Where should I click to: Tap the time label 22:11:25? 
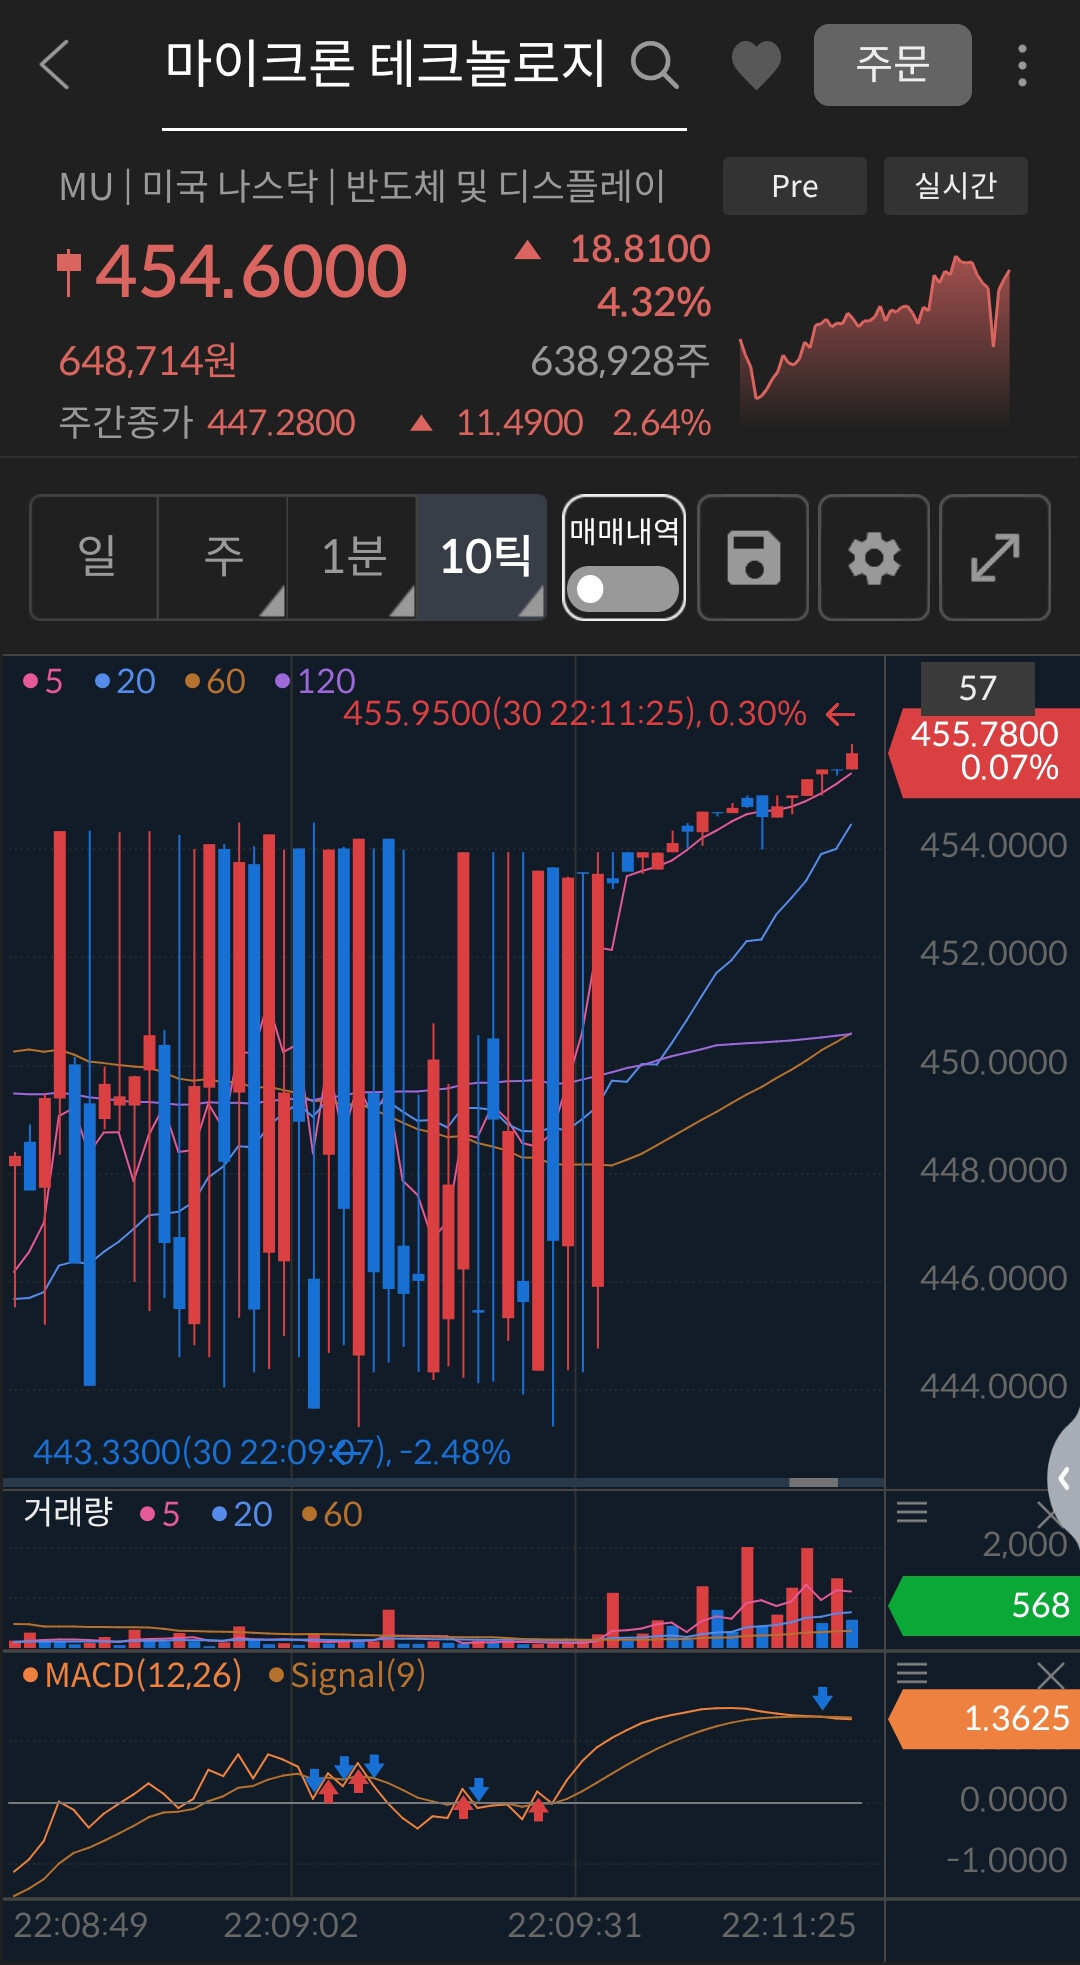[788, 1925]
